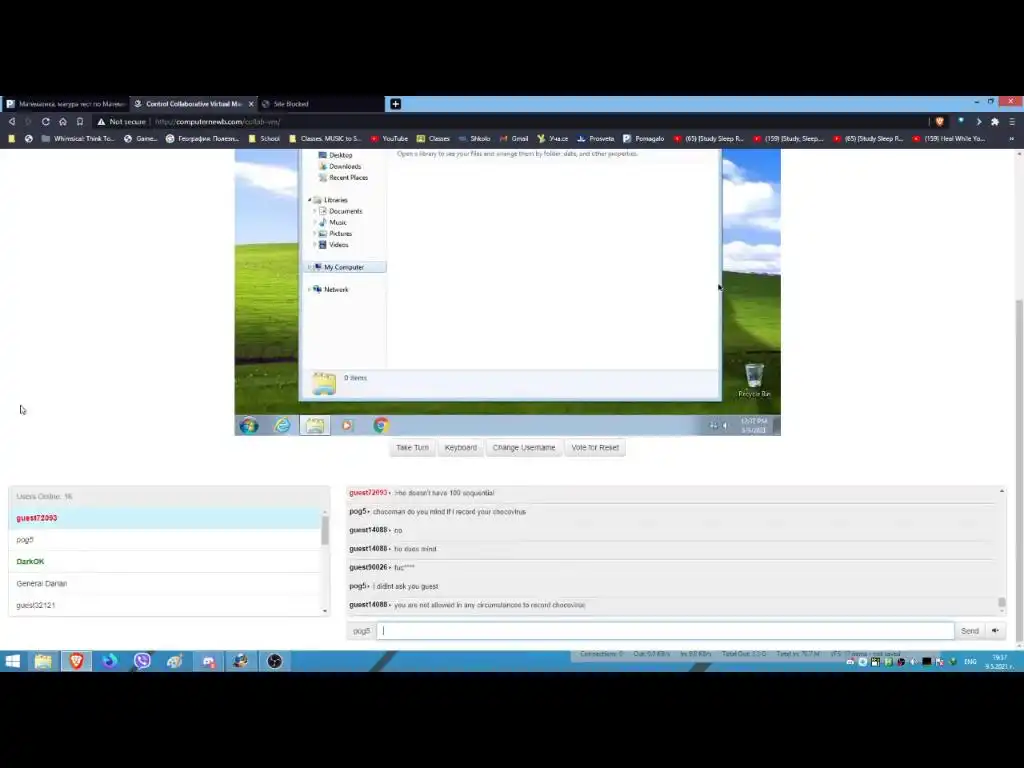The height and width of the screenshot is (768, 1024).
Task: Collapse the Libraries tree node
Action: pyautogui.click(x=310, y=200)
